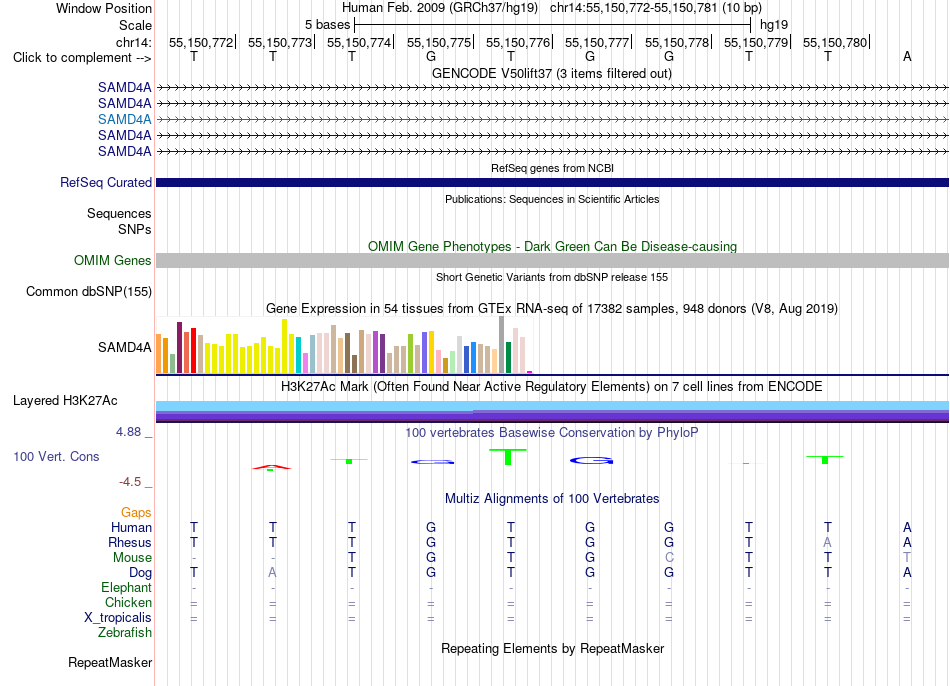Select the "Human" alignment species label
Image resolution: width=950 pixels, height=686 pixels.
131,528
